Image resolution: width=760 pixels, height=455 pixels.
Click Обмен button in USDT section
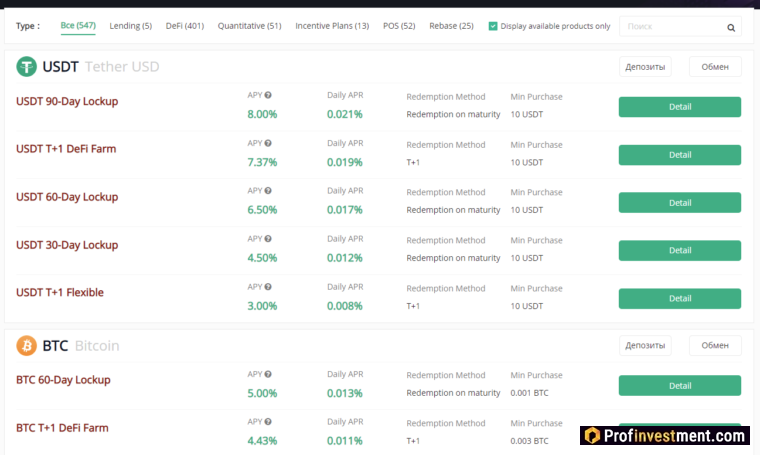point(715,67)
